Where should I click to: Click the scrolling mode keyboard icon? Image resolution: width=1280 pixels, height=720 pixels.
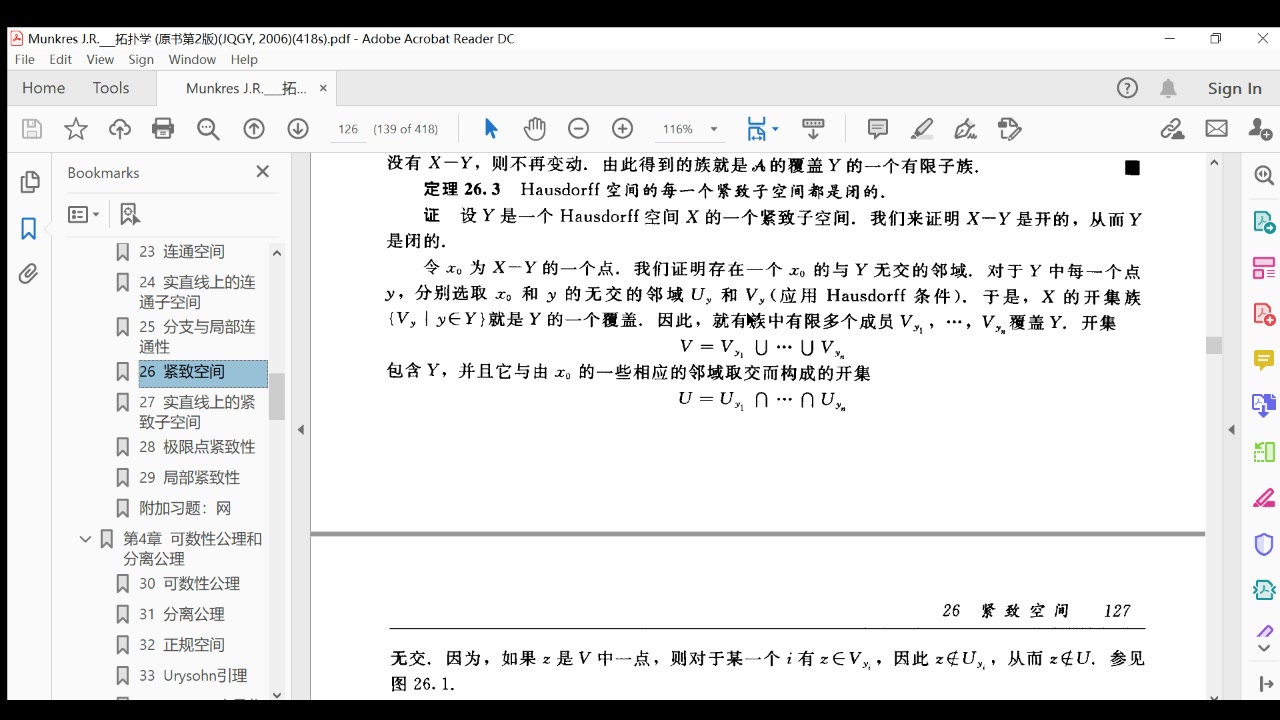tap(813, 129)
